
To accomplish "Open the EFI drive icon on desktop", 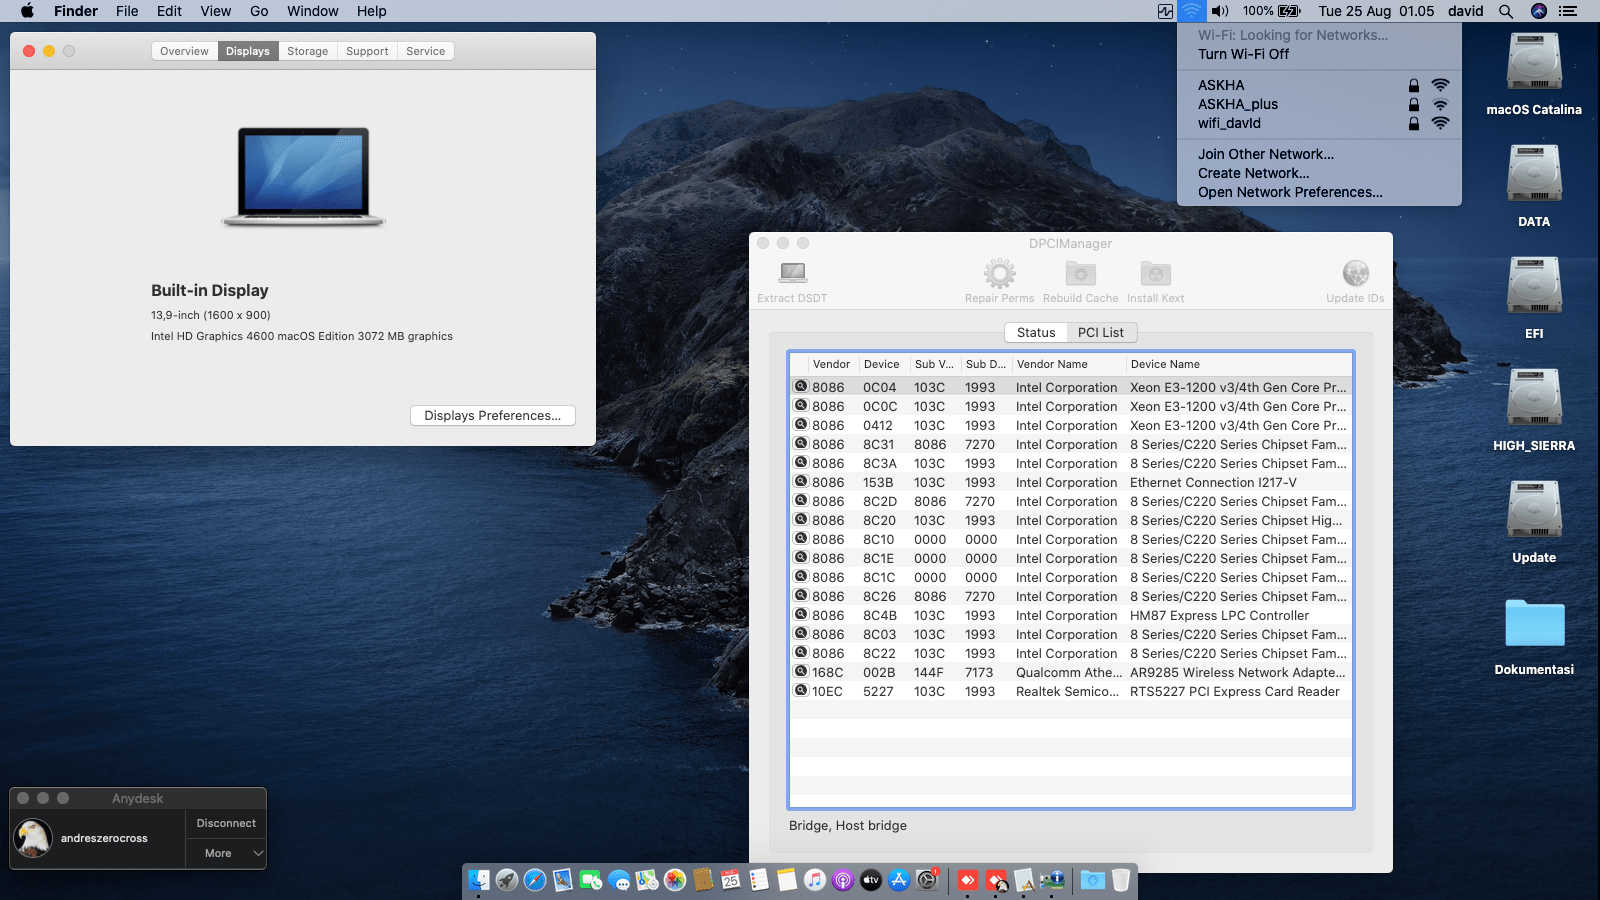I will tap(1534, 287).
